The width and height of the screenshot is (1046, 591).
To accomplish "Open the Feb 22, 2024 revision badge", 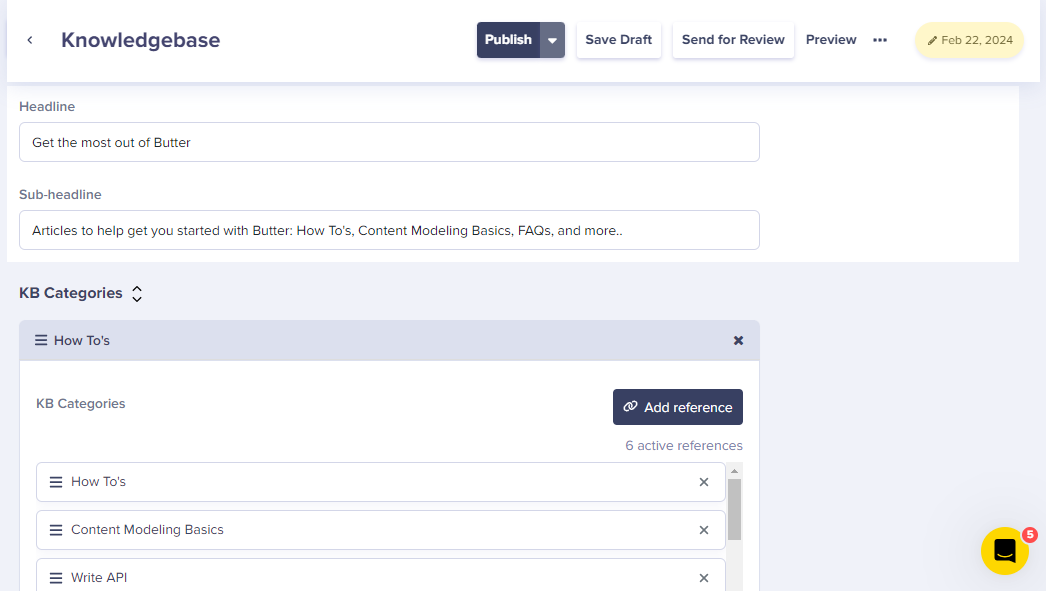I will [969, 40].
